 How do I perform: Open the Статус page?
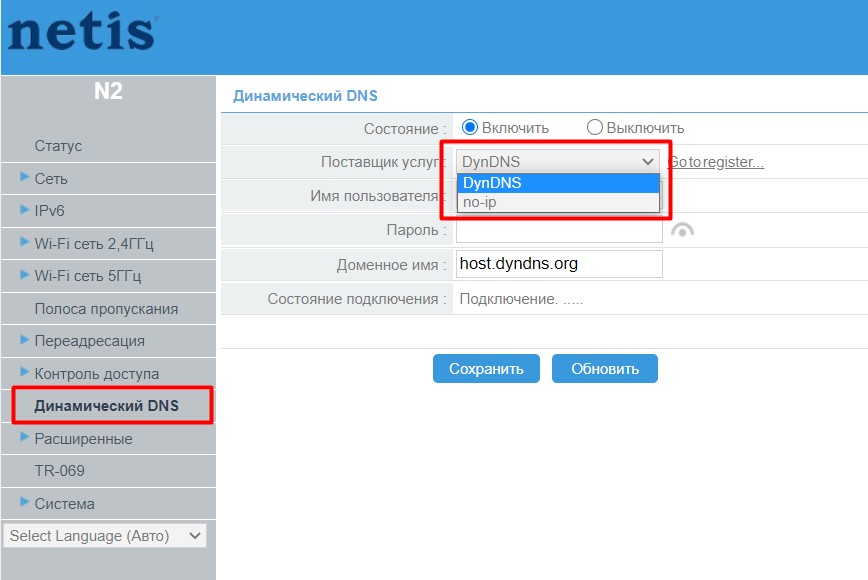pyautogui.click(x=59, y=145)
